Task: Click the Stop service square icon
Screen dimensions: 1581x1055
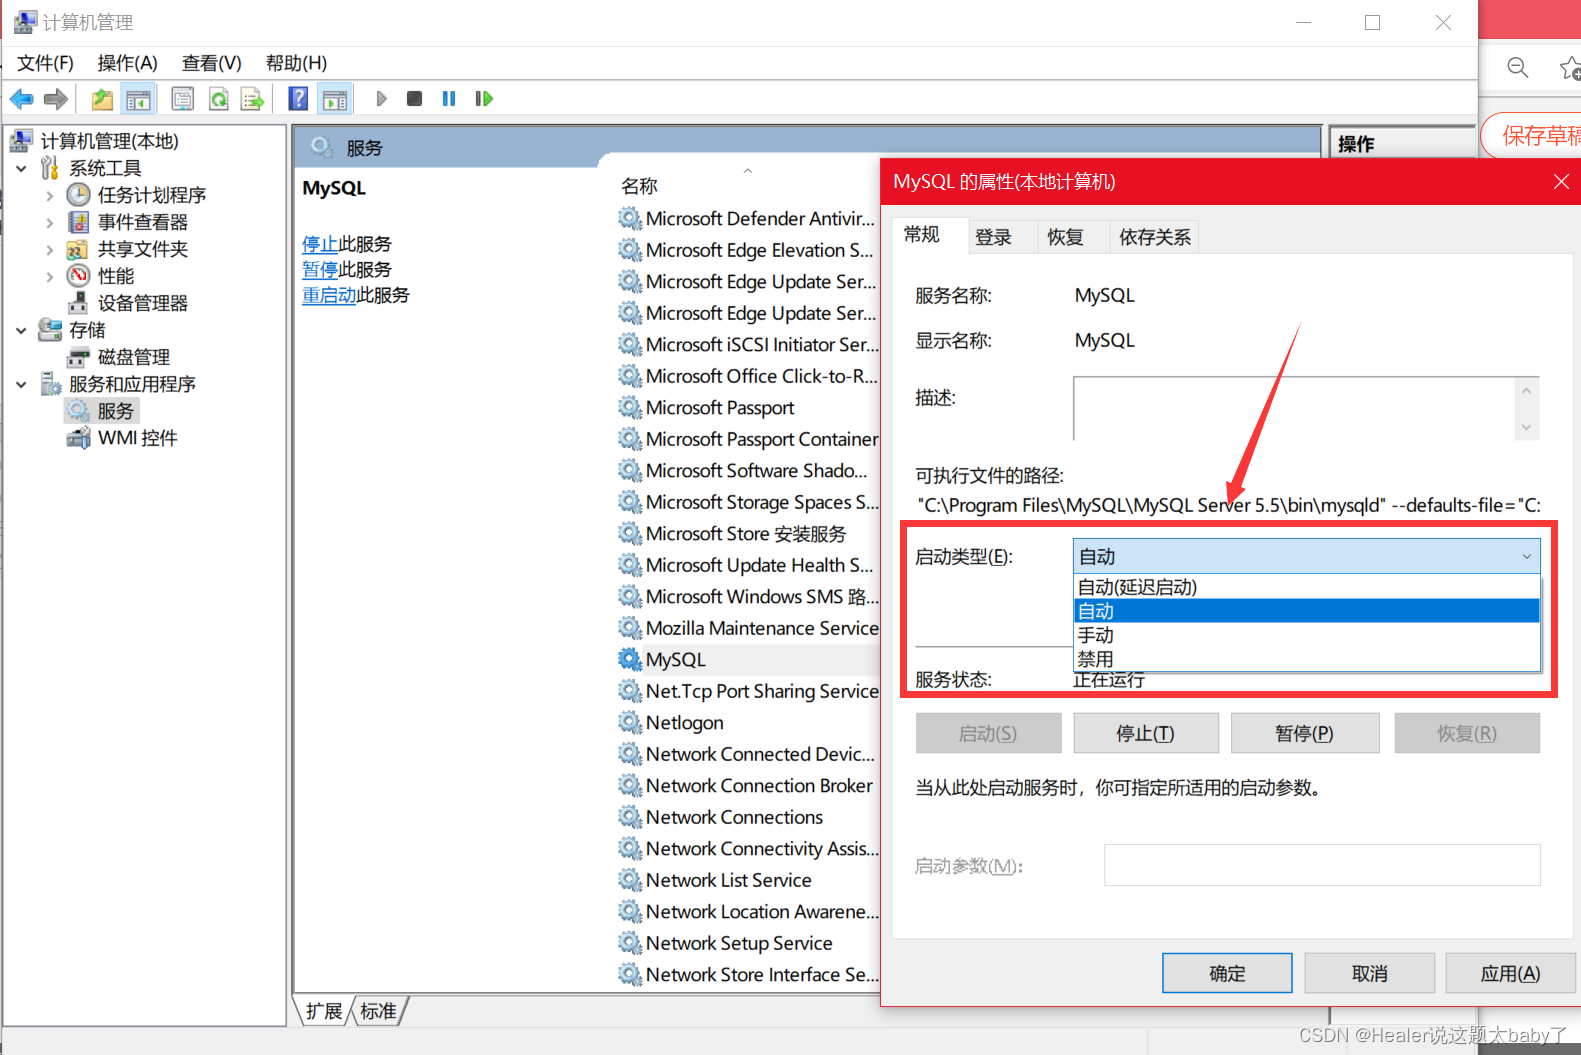Action: coord(414,99)
